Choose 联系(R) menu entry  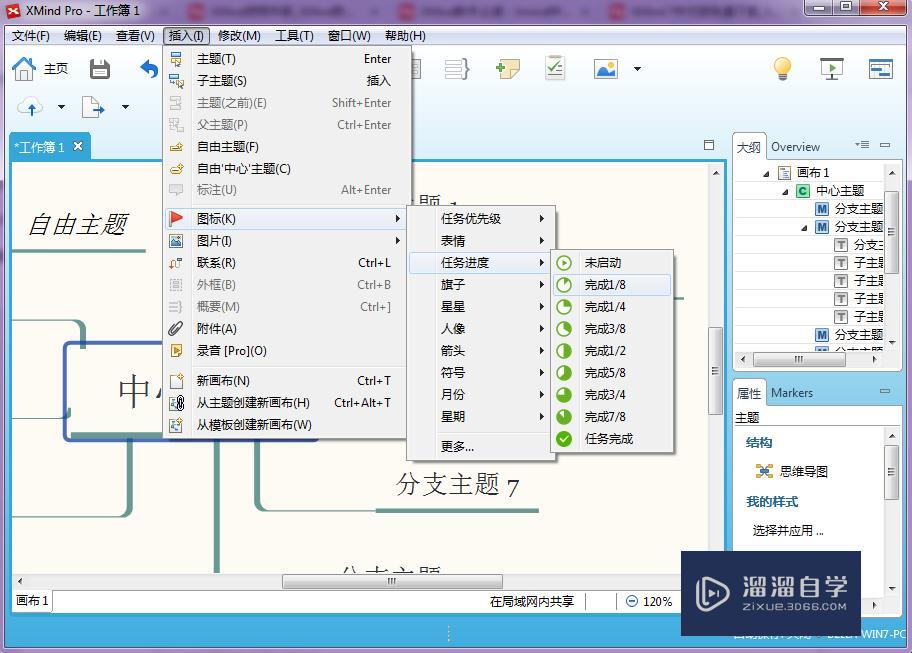coord(286,263)
